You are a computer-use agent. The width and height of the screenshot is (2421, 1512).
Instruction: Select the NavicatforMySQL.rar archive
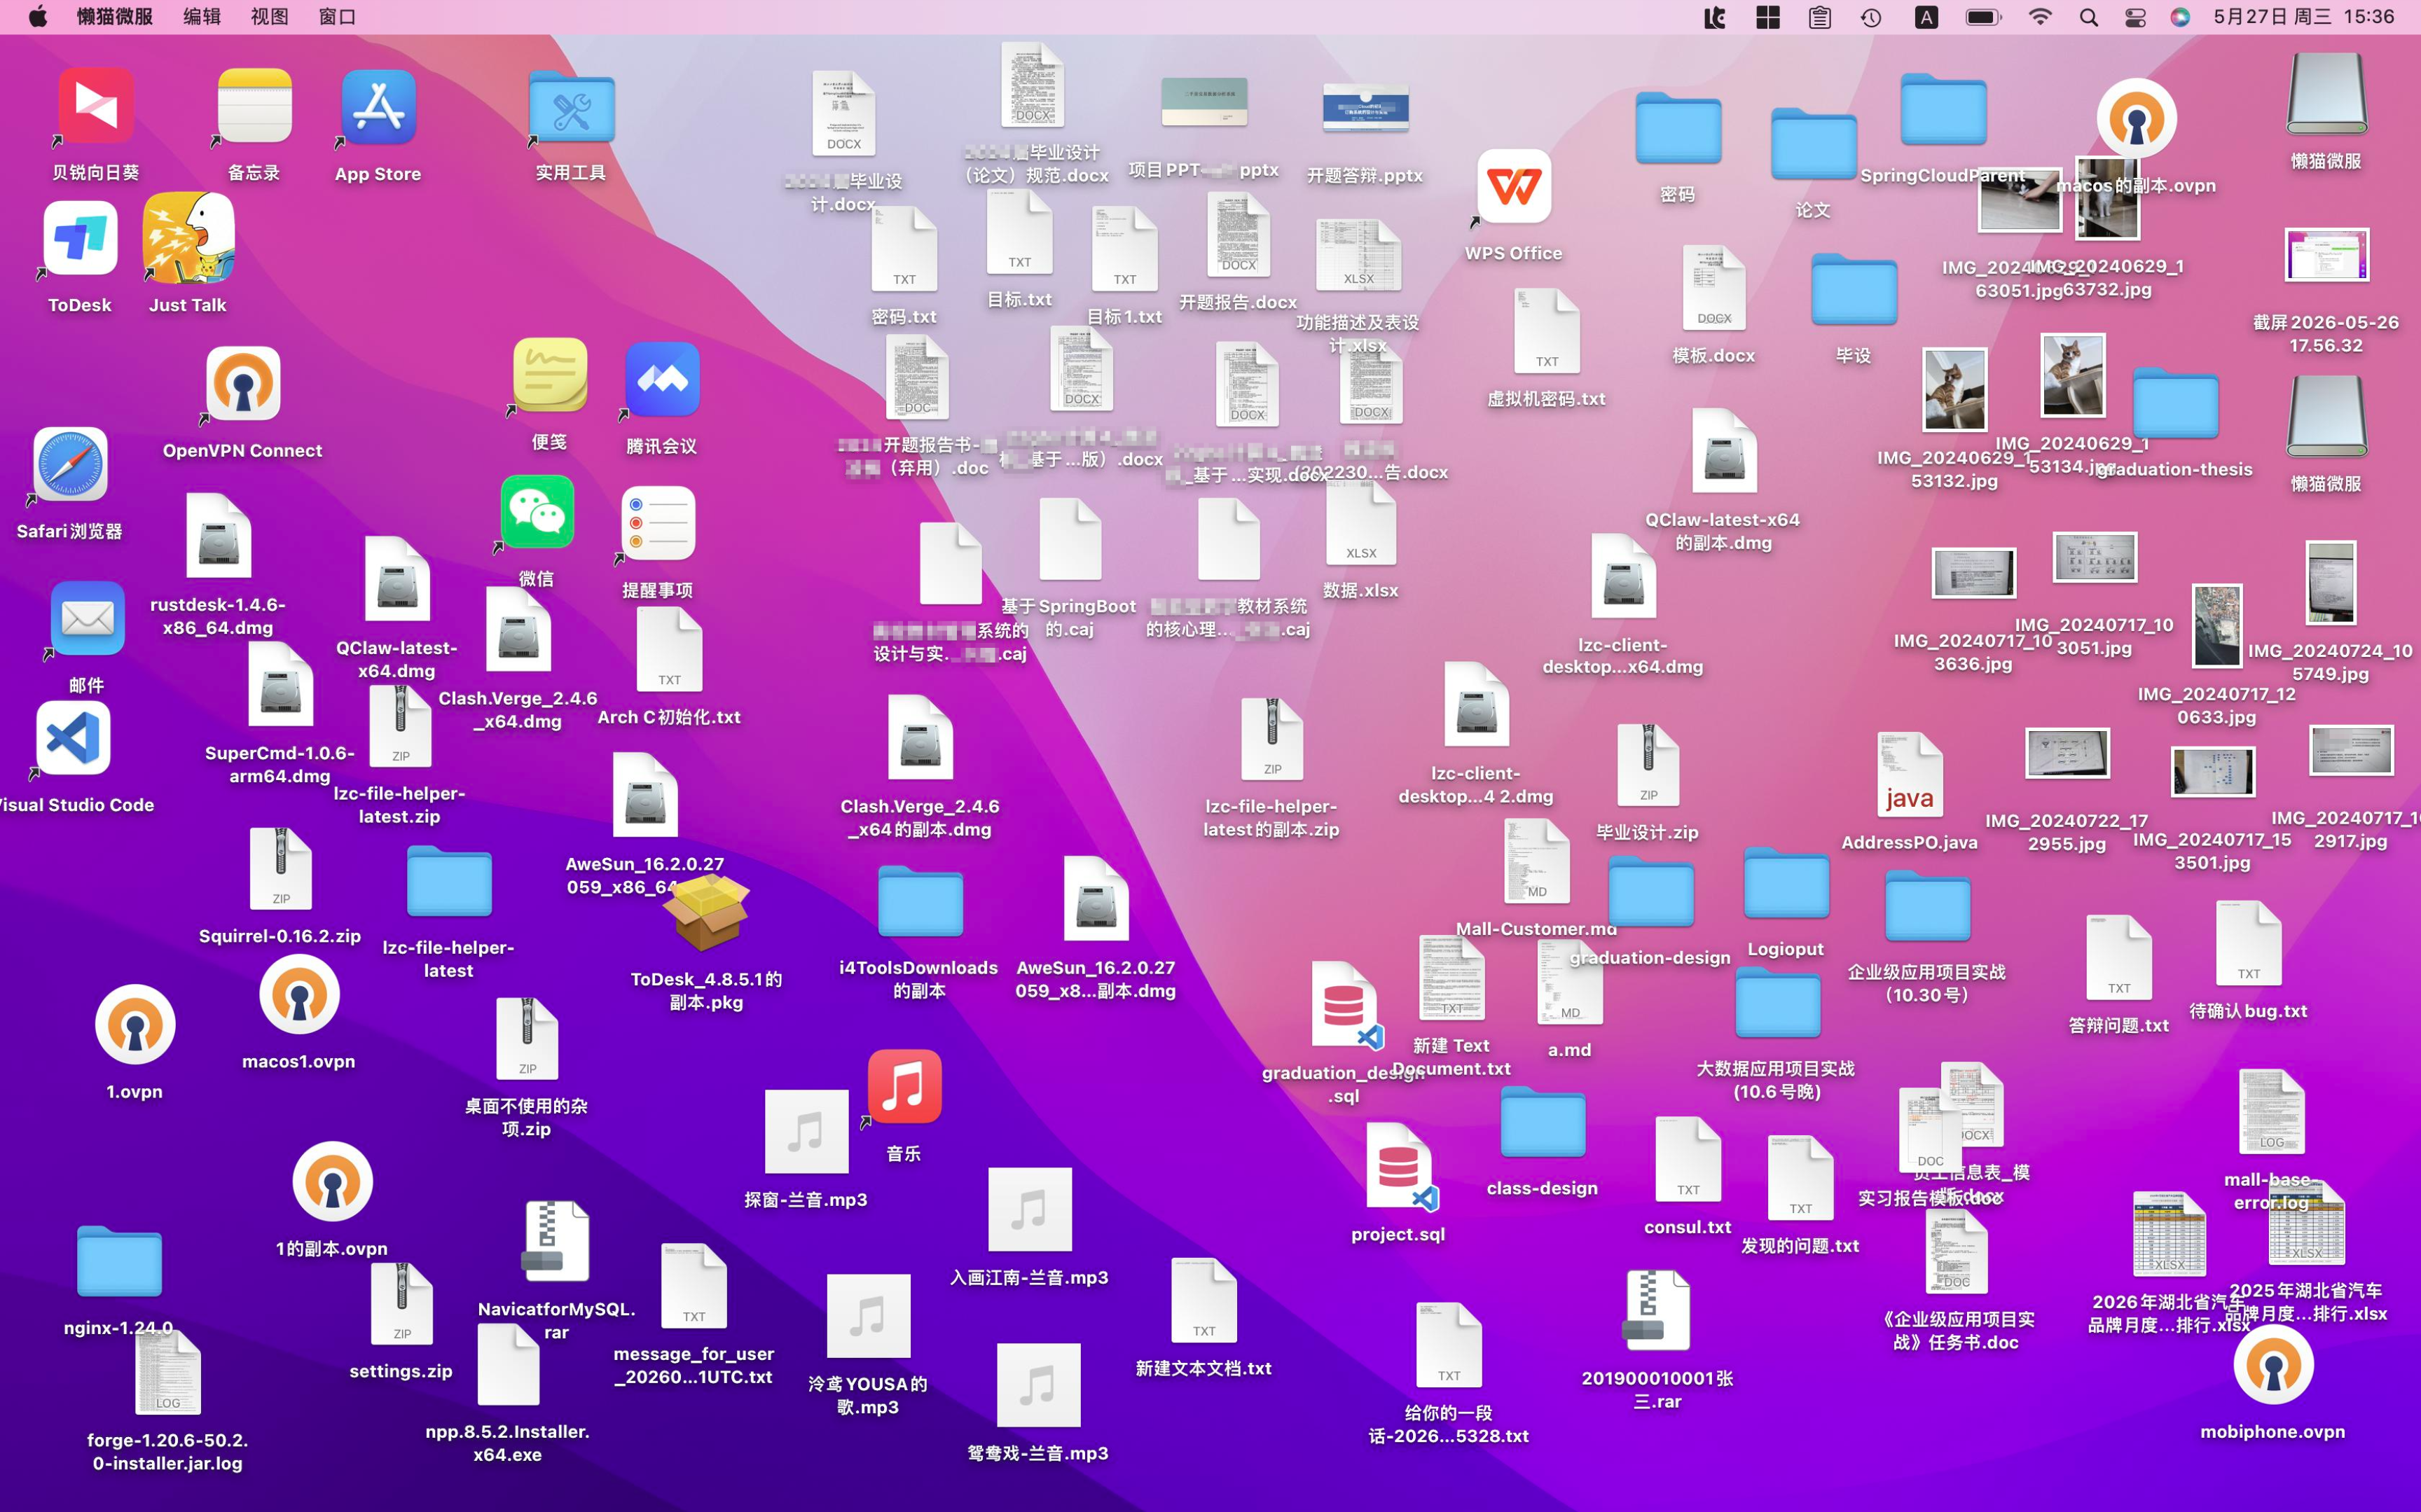pos(557,1242)
